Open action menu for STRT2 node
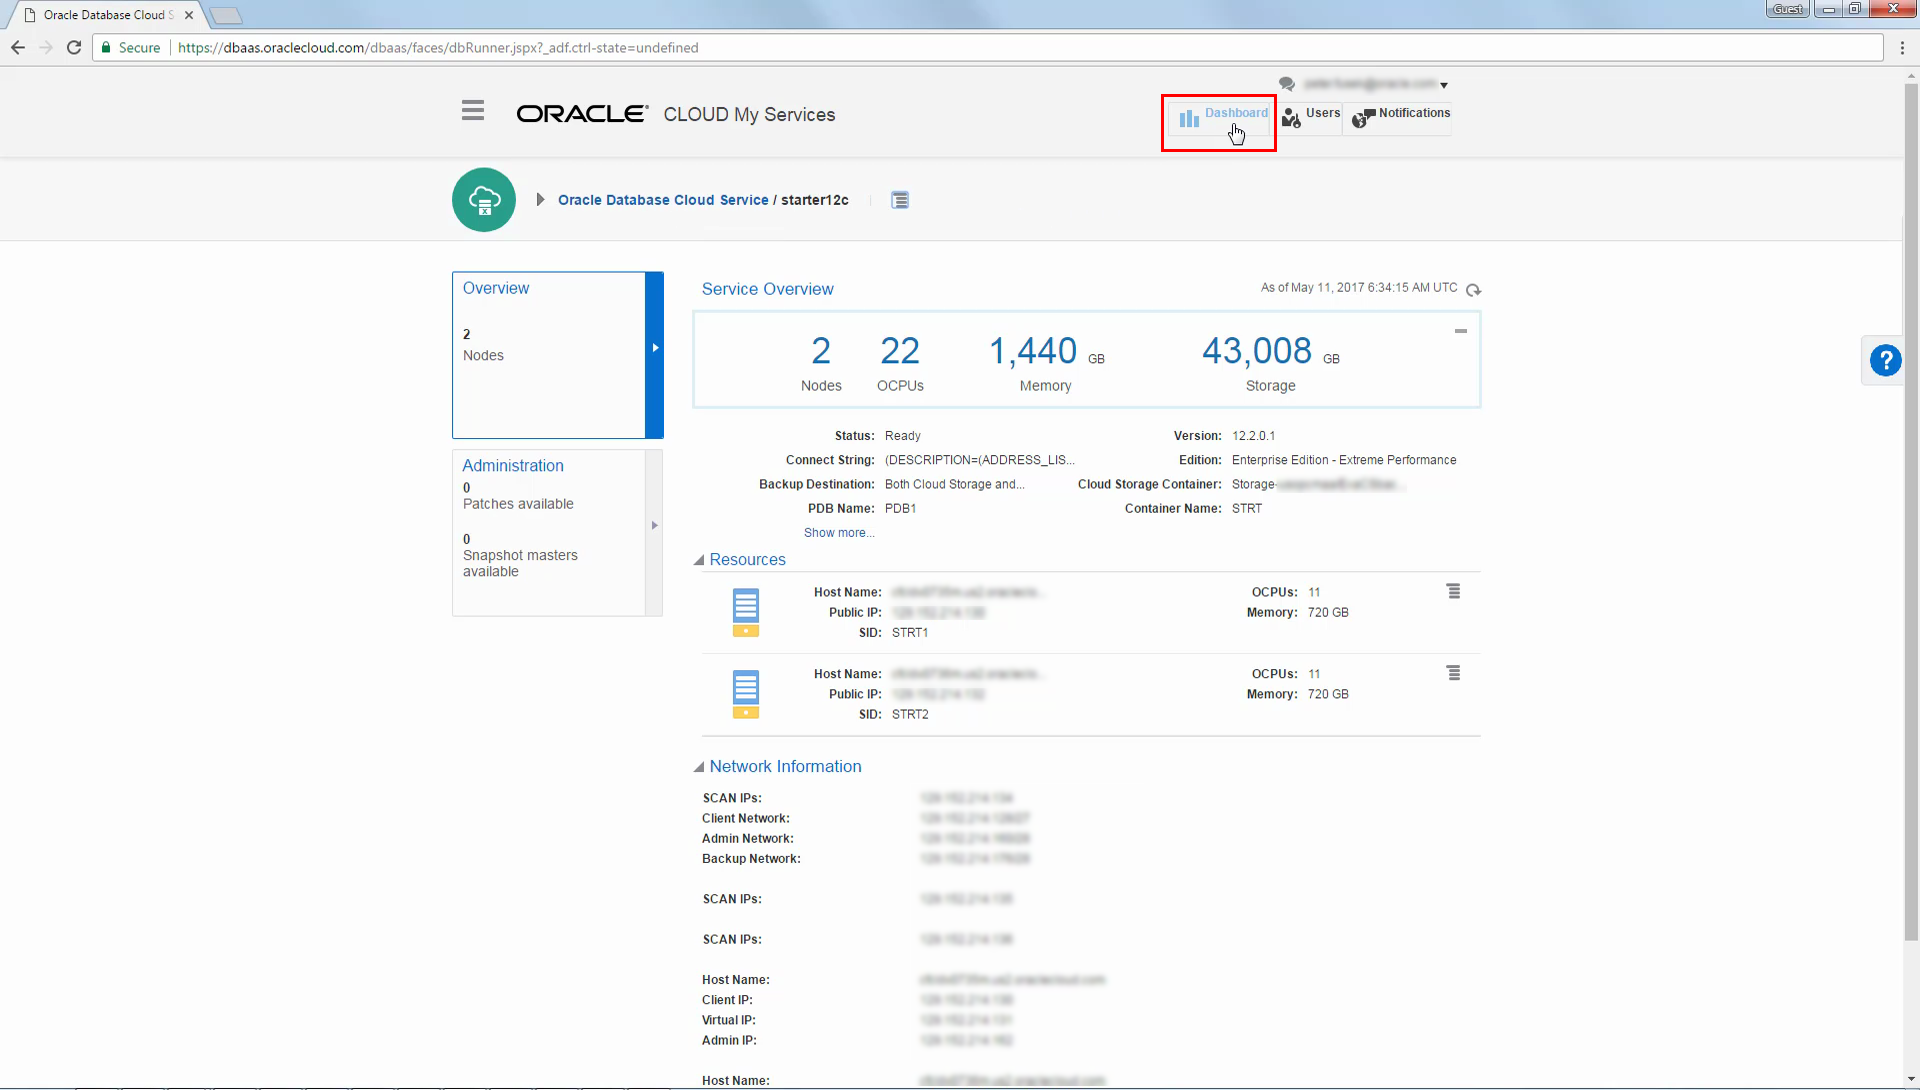 pyautogui.click(x=1453, y=673)
